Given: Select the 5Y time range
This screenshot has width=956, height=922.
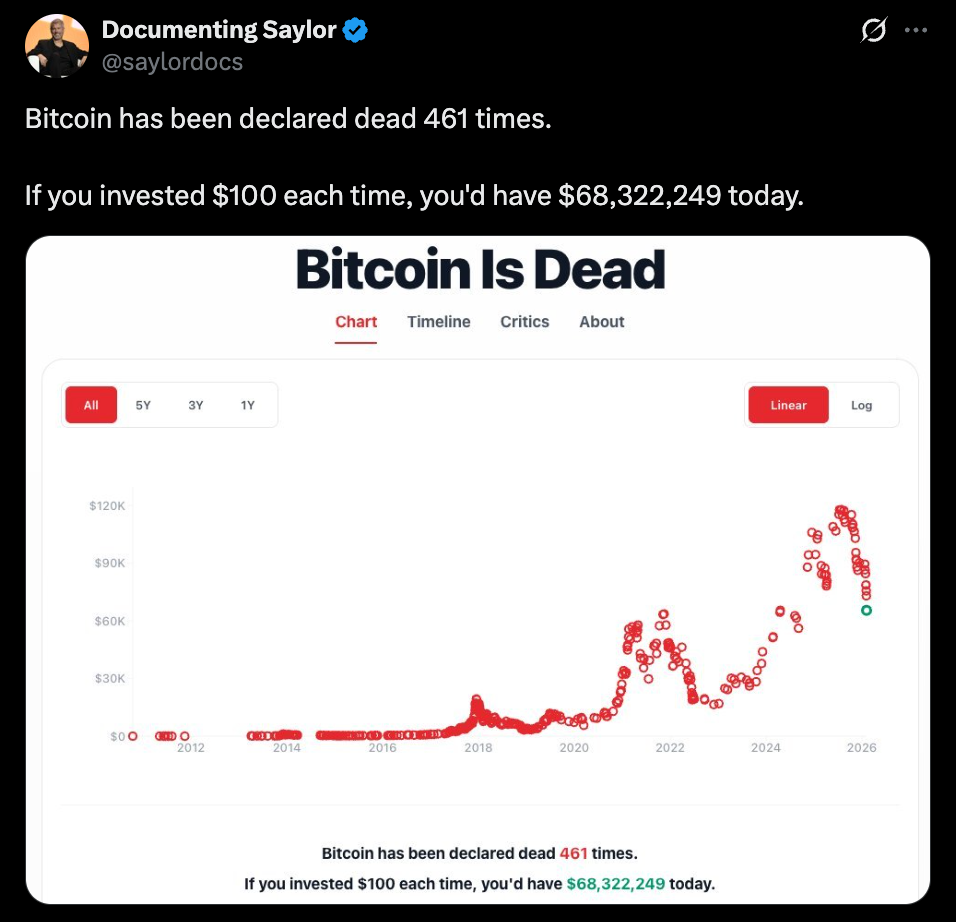Looking at the screenshot, I should (x=143, y=405).
